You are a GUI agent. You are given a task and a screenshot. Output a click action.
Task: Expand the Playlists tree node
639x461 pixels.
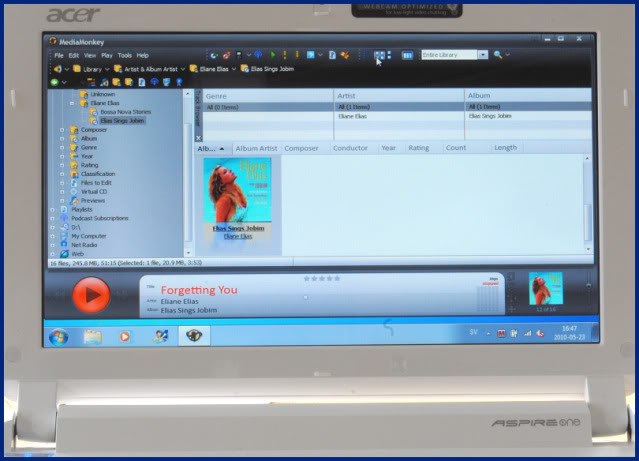click(53, 210)
